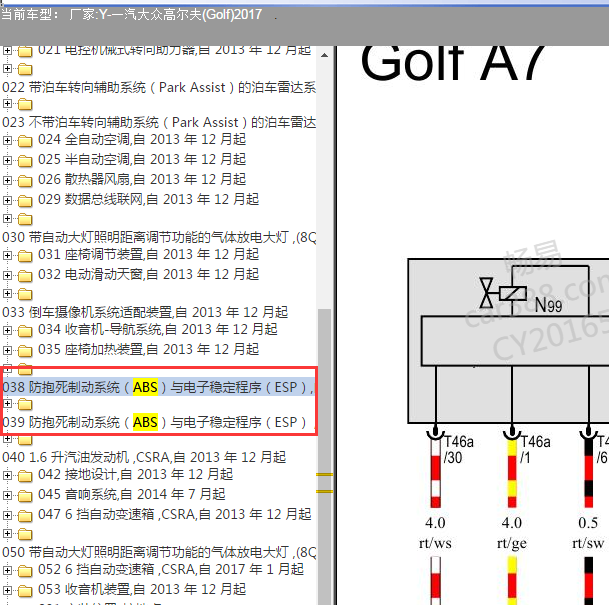
Task: Expand the 053 收音机装置 tree node
Action: click(7, 591)
